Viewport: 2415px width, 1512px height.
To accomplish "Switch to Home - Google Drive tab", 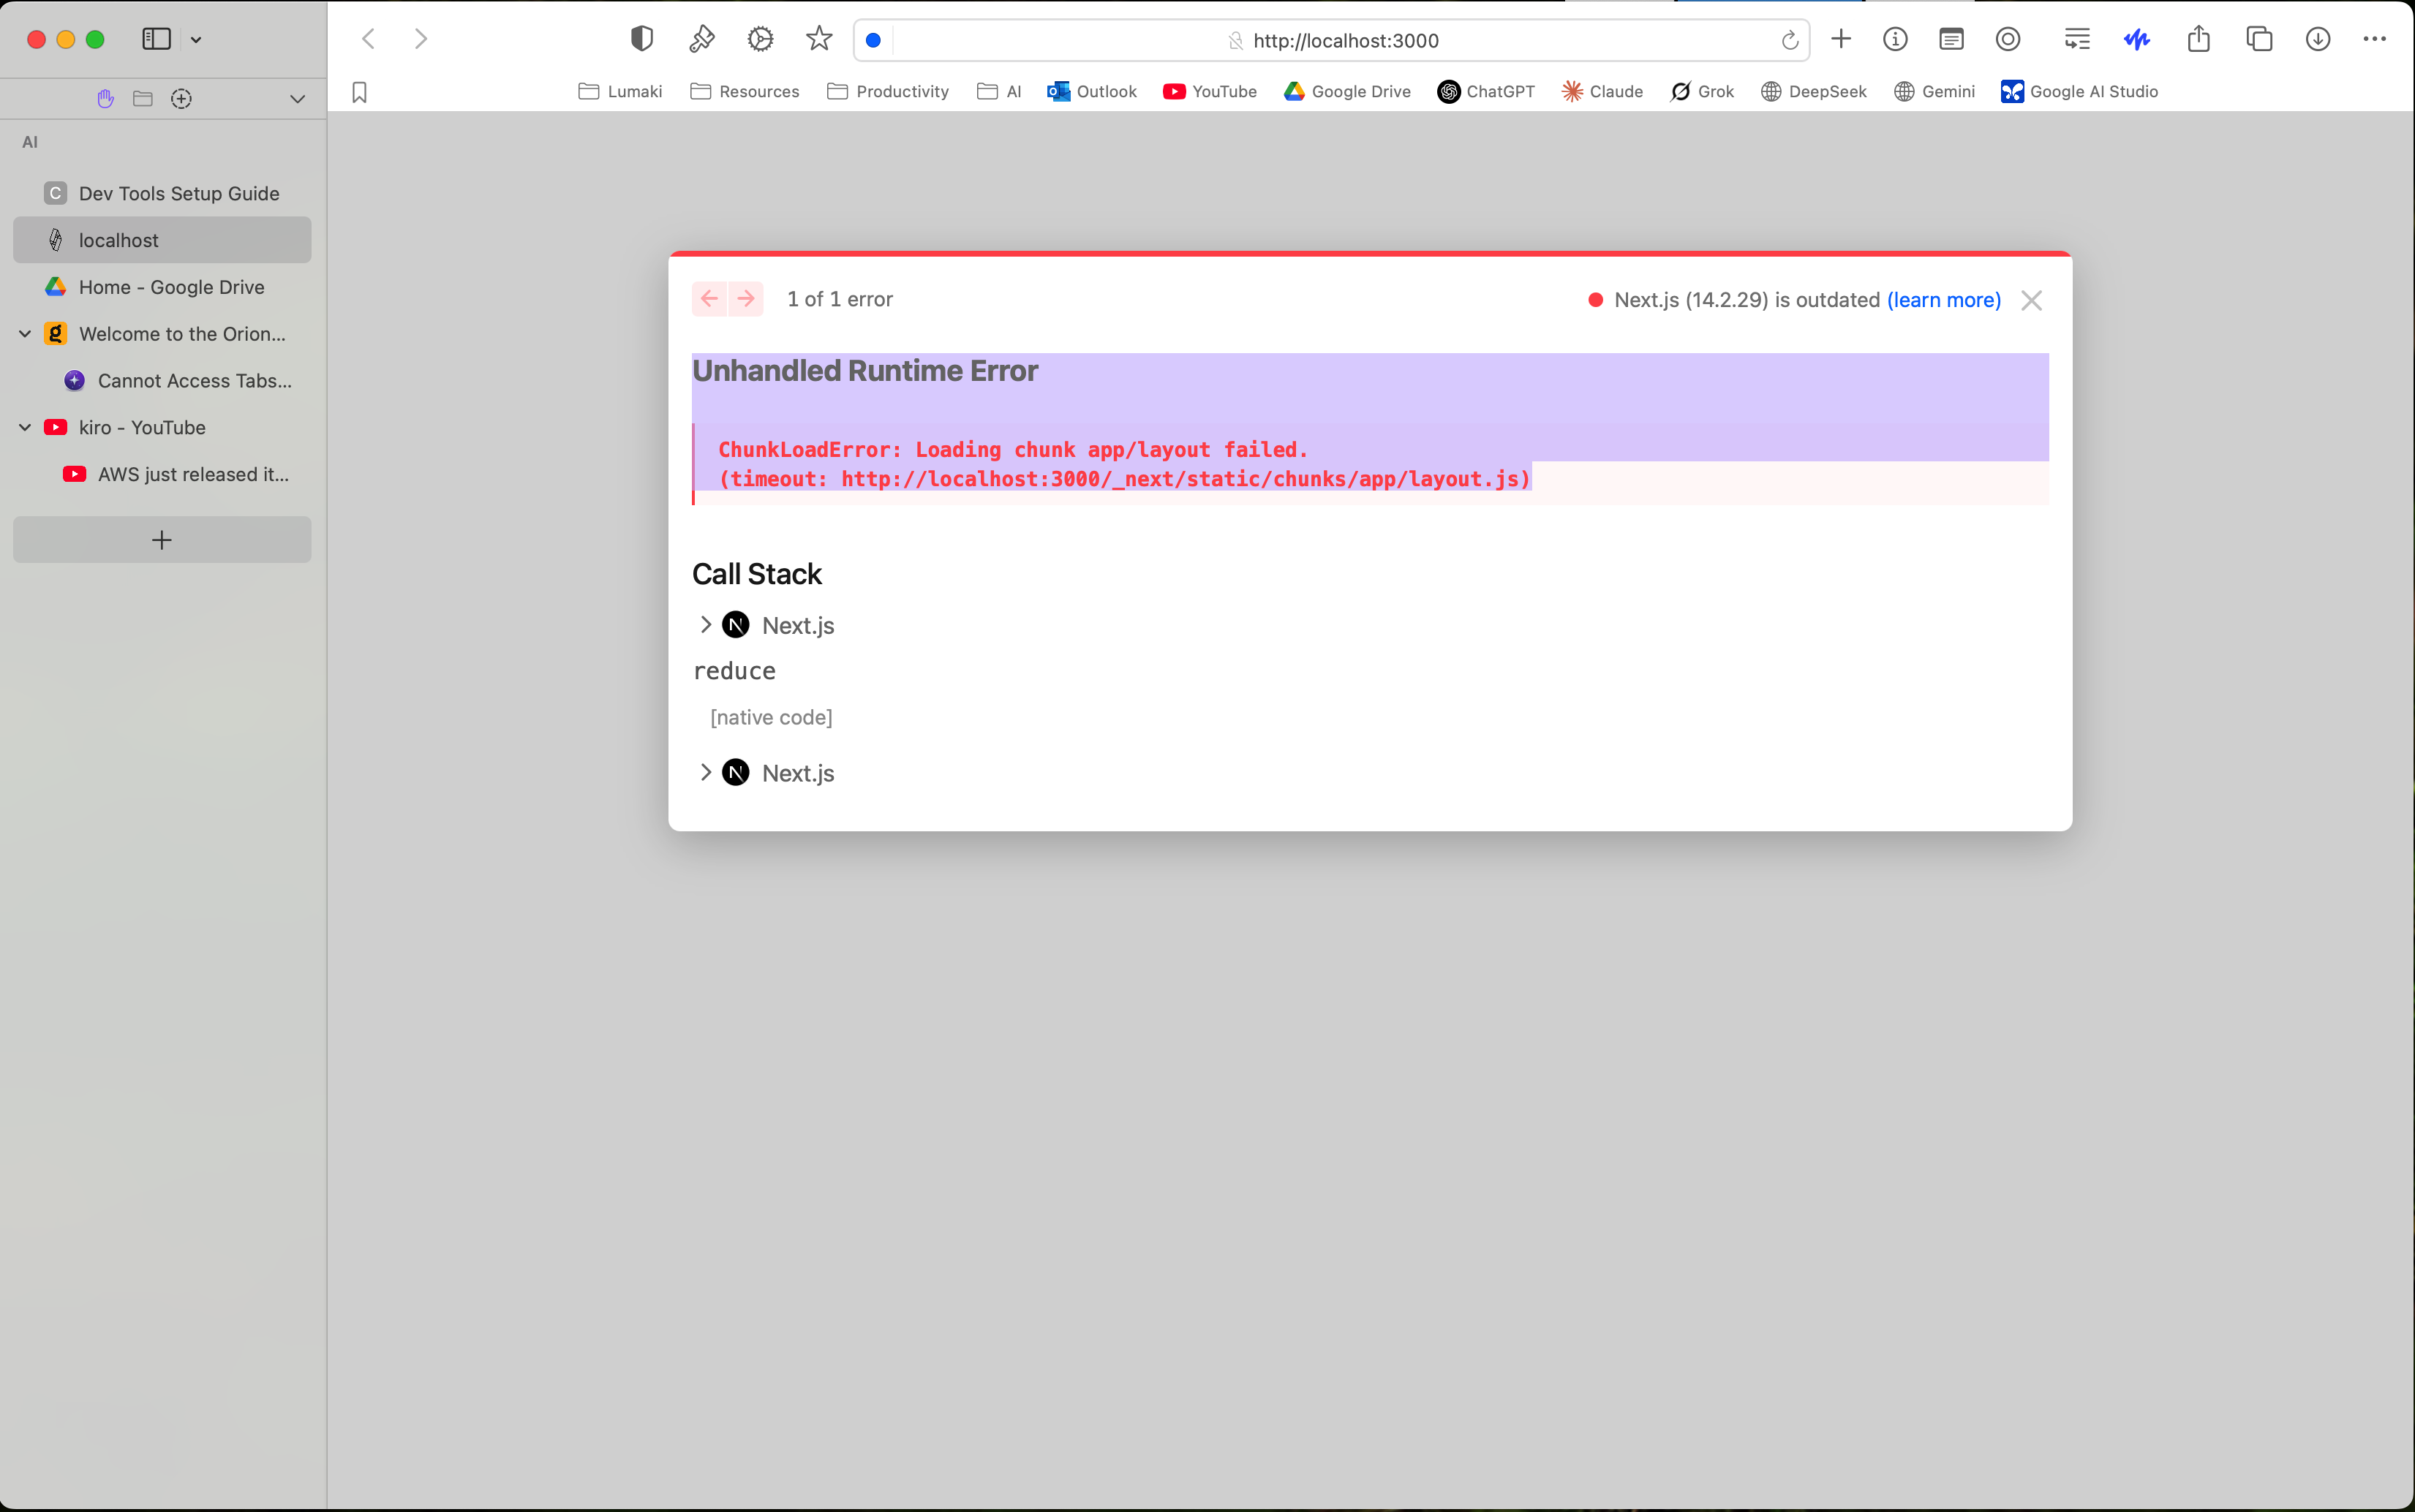I will point(171,287).
